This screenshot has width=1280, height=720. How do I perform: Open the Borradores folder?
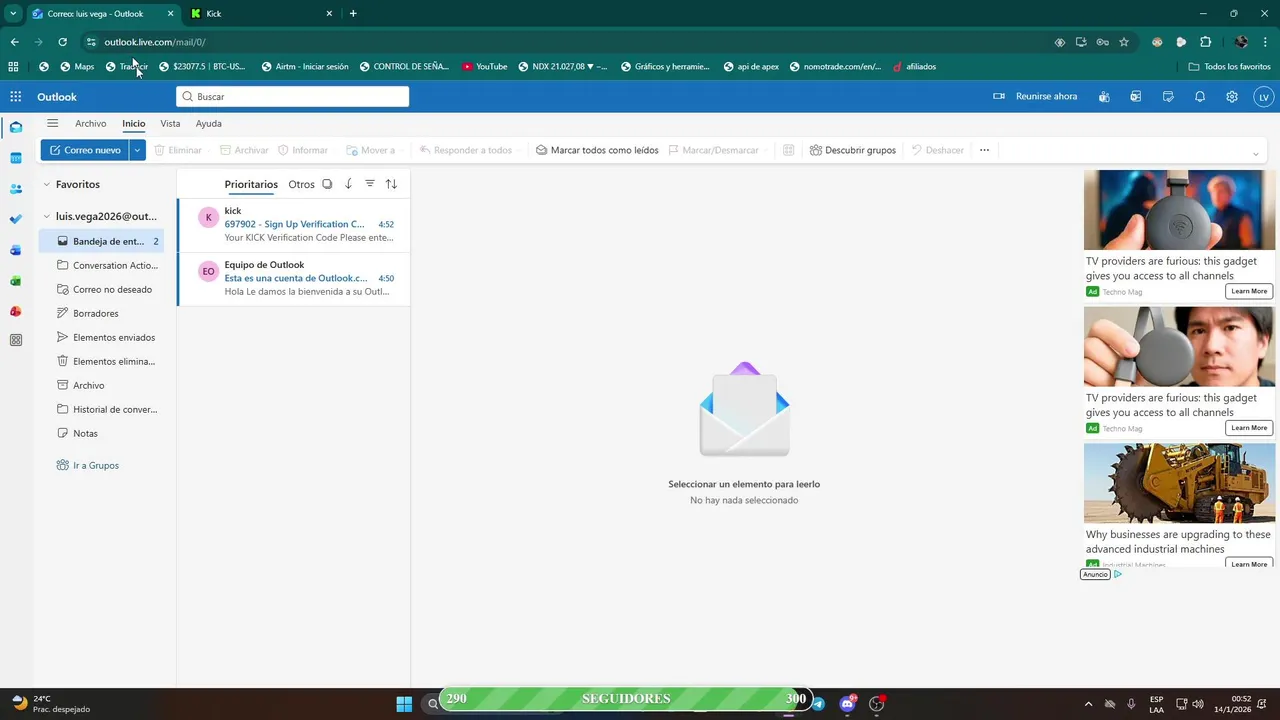[x=102, y=313]
